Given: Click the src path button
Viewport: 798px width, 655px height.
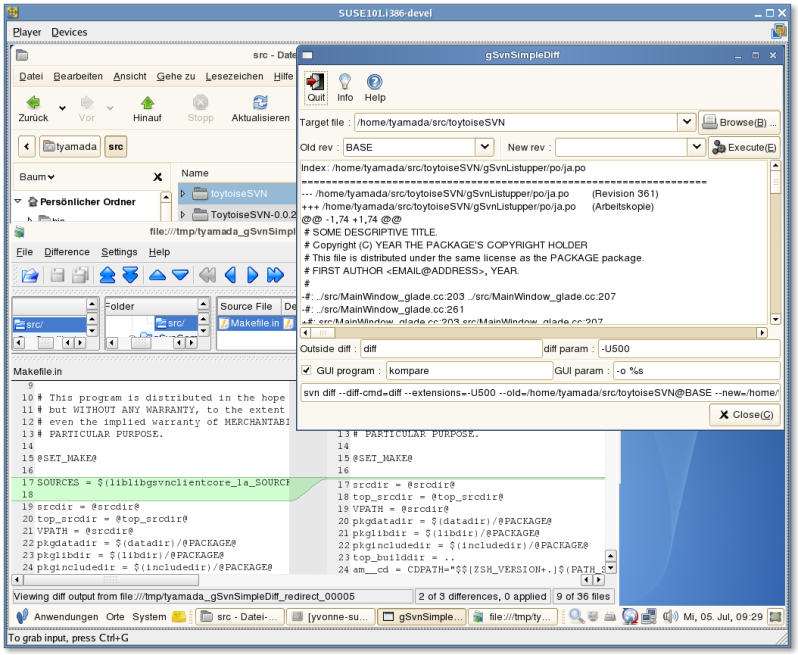Looking at the screenshot, I should pos(116,147).
